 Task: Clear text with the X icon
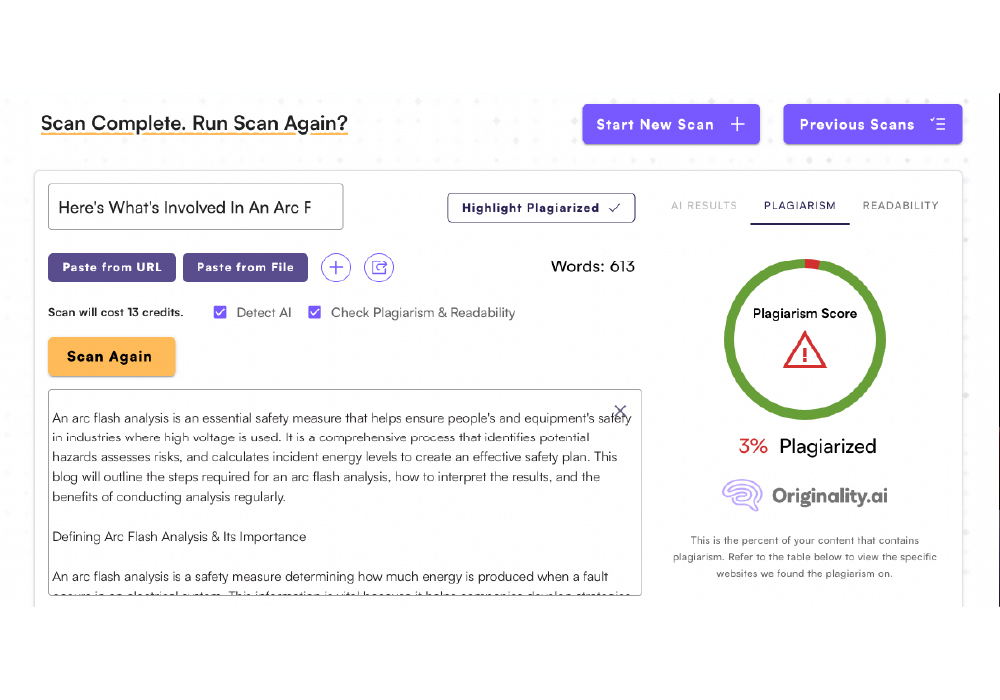tap(620, 411)
